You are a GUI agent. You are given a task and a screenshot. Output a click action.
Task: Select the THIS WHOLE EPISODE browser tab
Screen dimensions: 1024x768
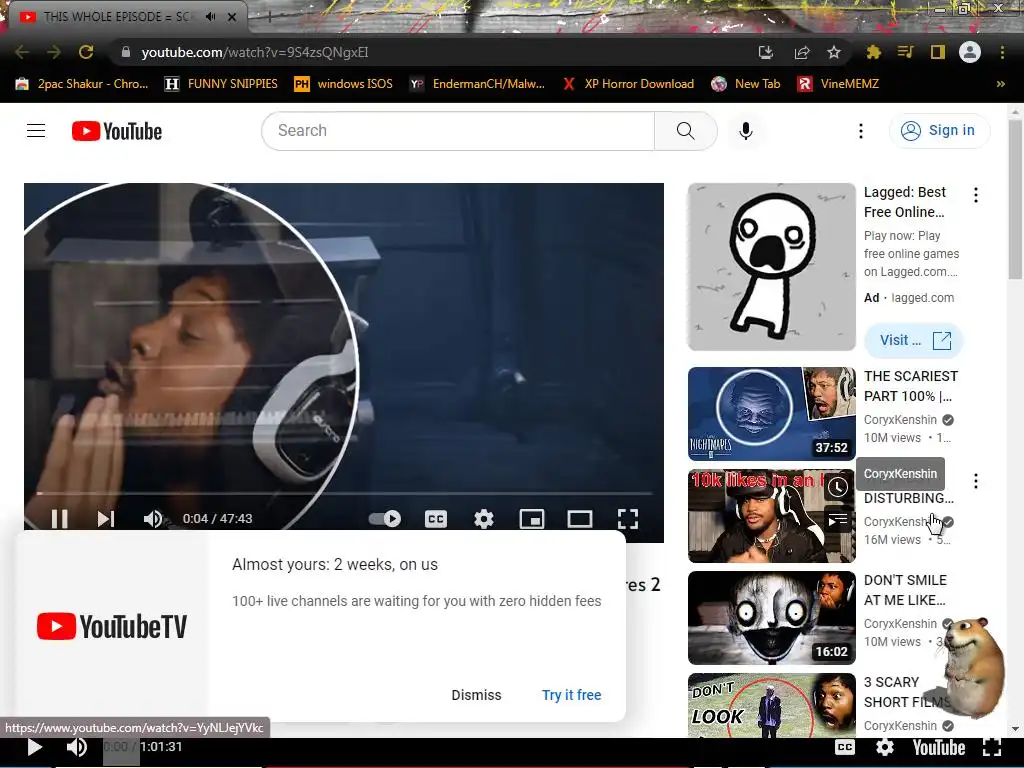118,17
